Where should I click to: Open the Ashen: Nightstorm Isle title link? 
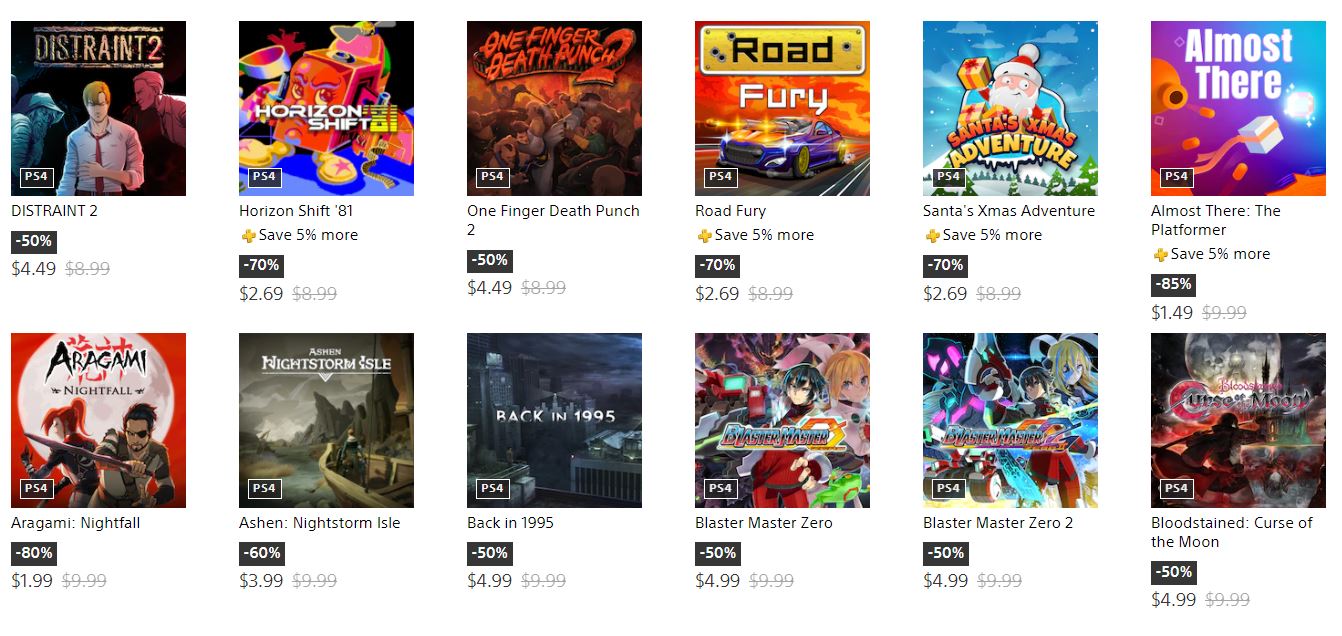coord(319,523)
